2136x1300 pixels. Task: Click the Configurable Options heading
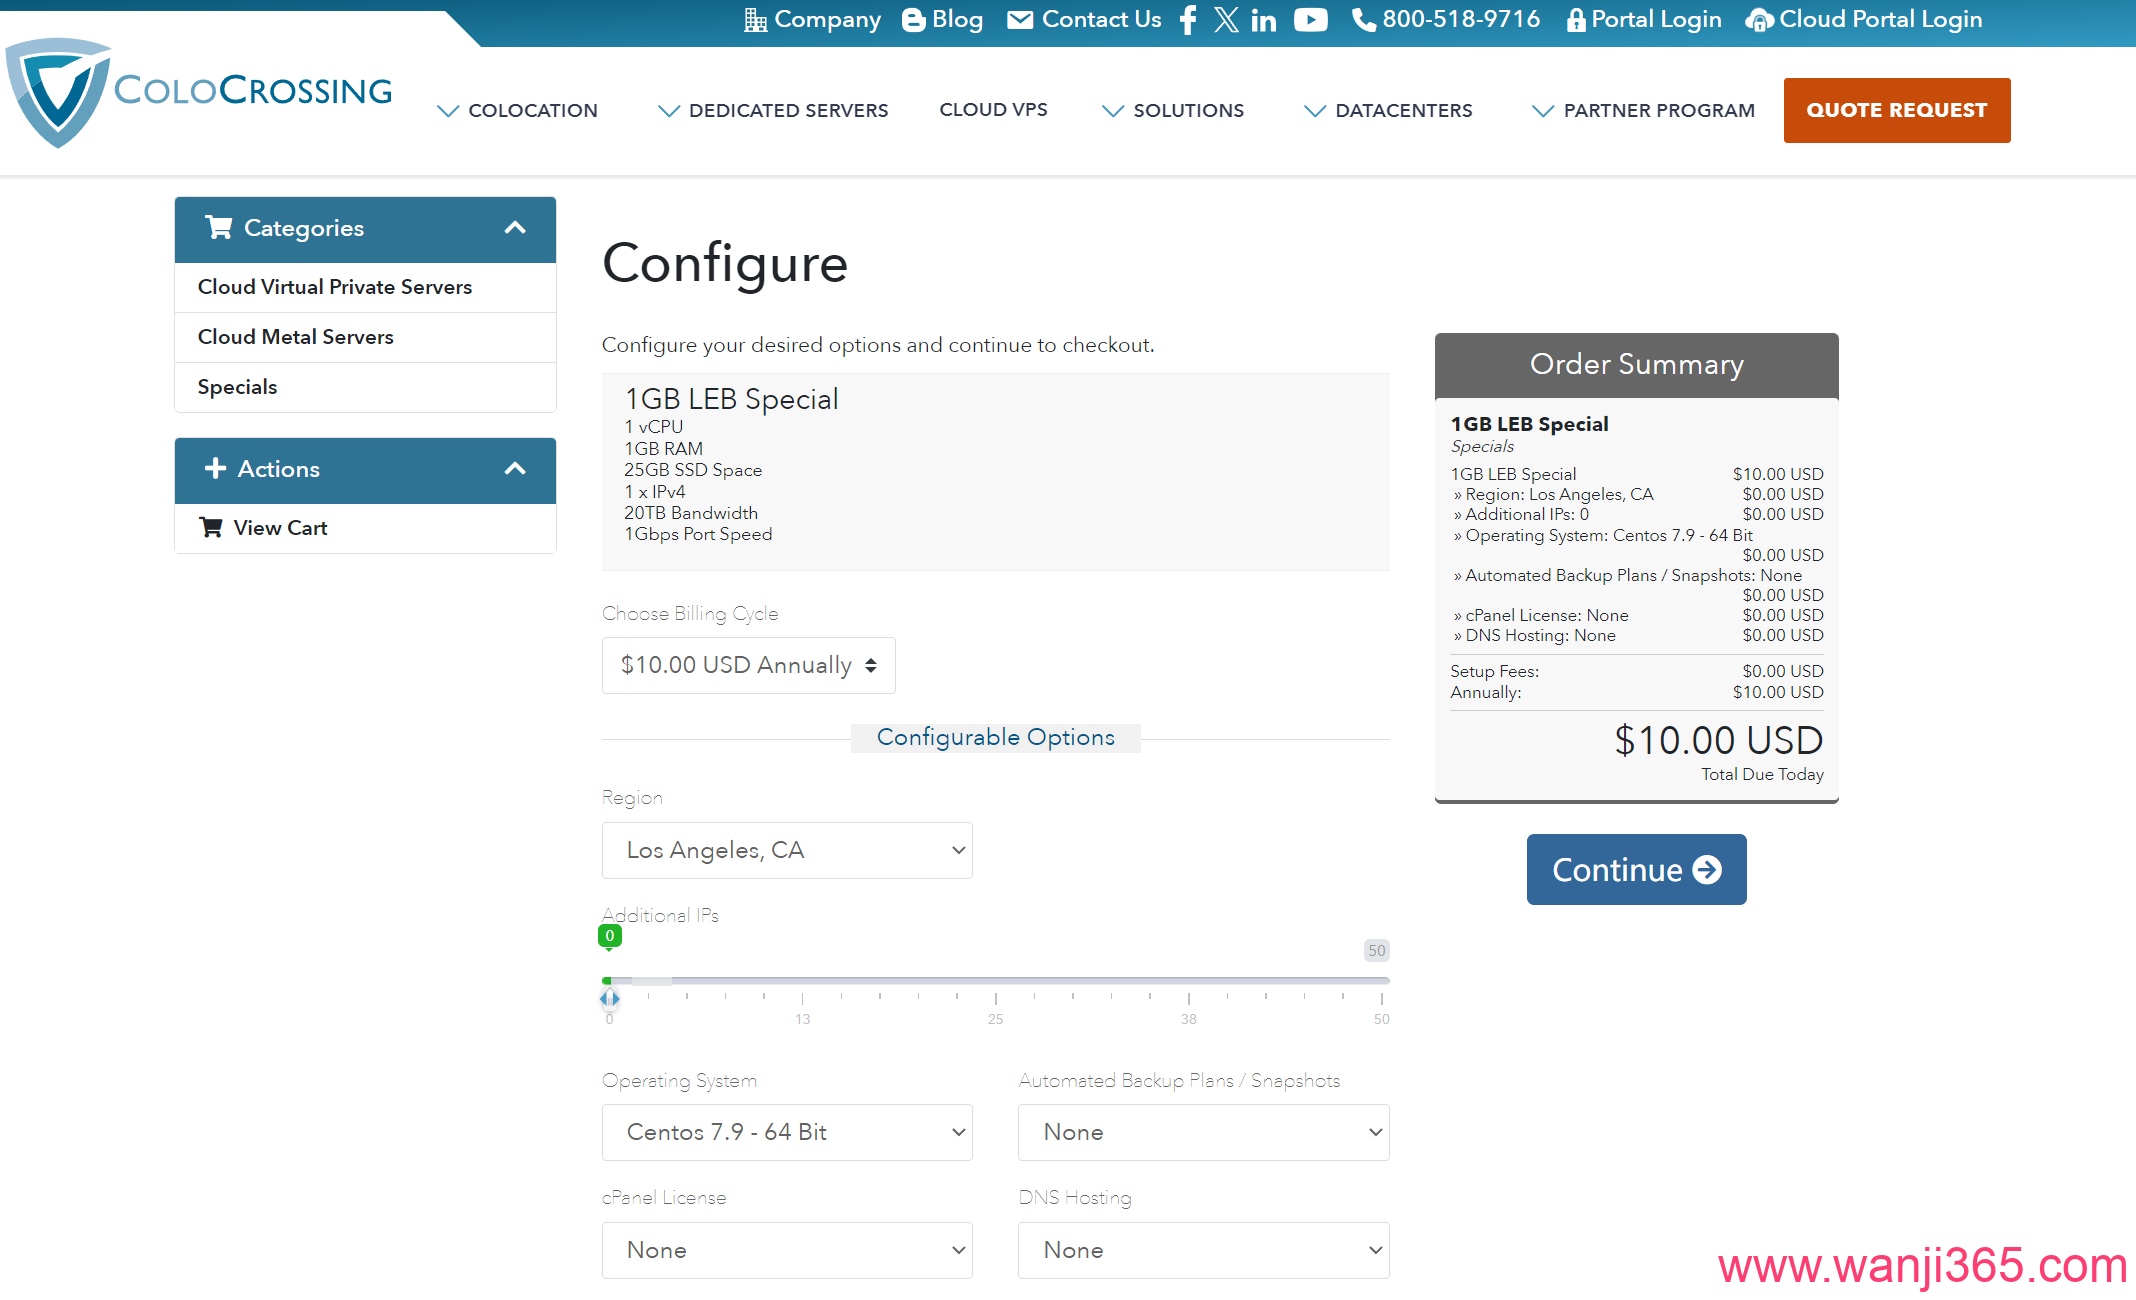coord(995,737)
